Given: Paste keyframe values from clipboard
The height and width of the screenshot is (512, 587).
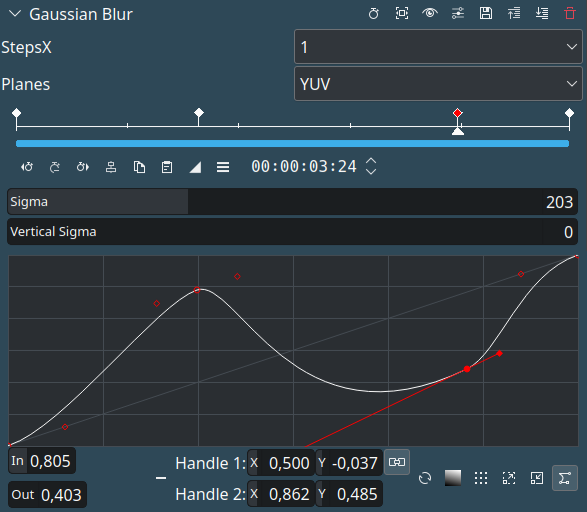Looking at the screenshot, I should tap(167, 167).
